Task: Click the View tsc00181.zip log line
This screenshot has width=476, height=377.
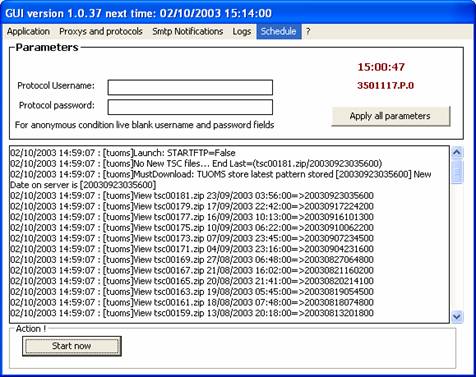Action: coord(192,195)
